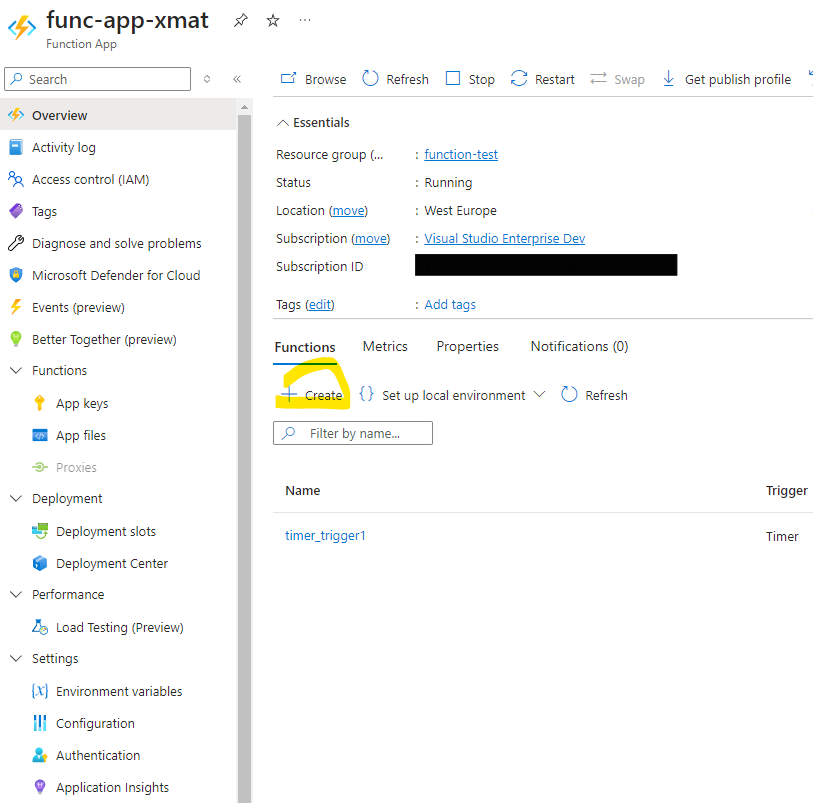Click move link next to Subscription

tap(371, 238)
